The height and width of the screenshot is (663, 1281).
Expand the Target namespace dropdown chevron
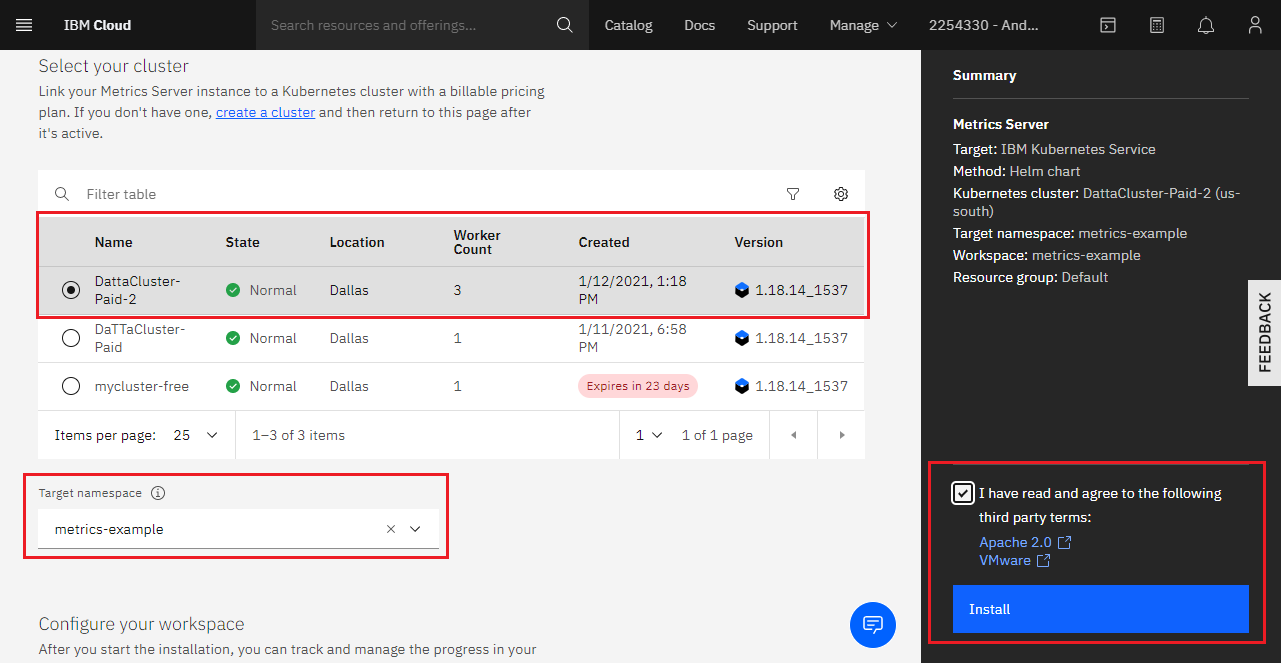pos(416,529)
